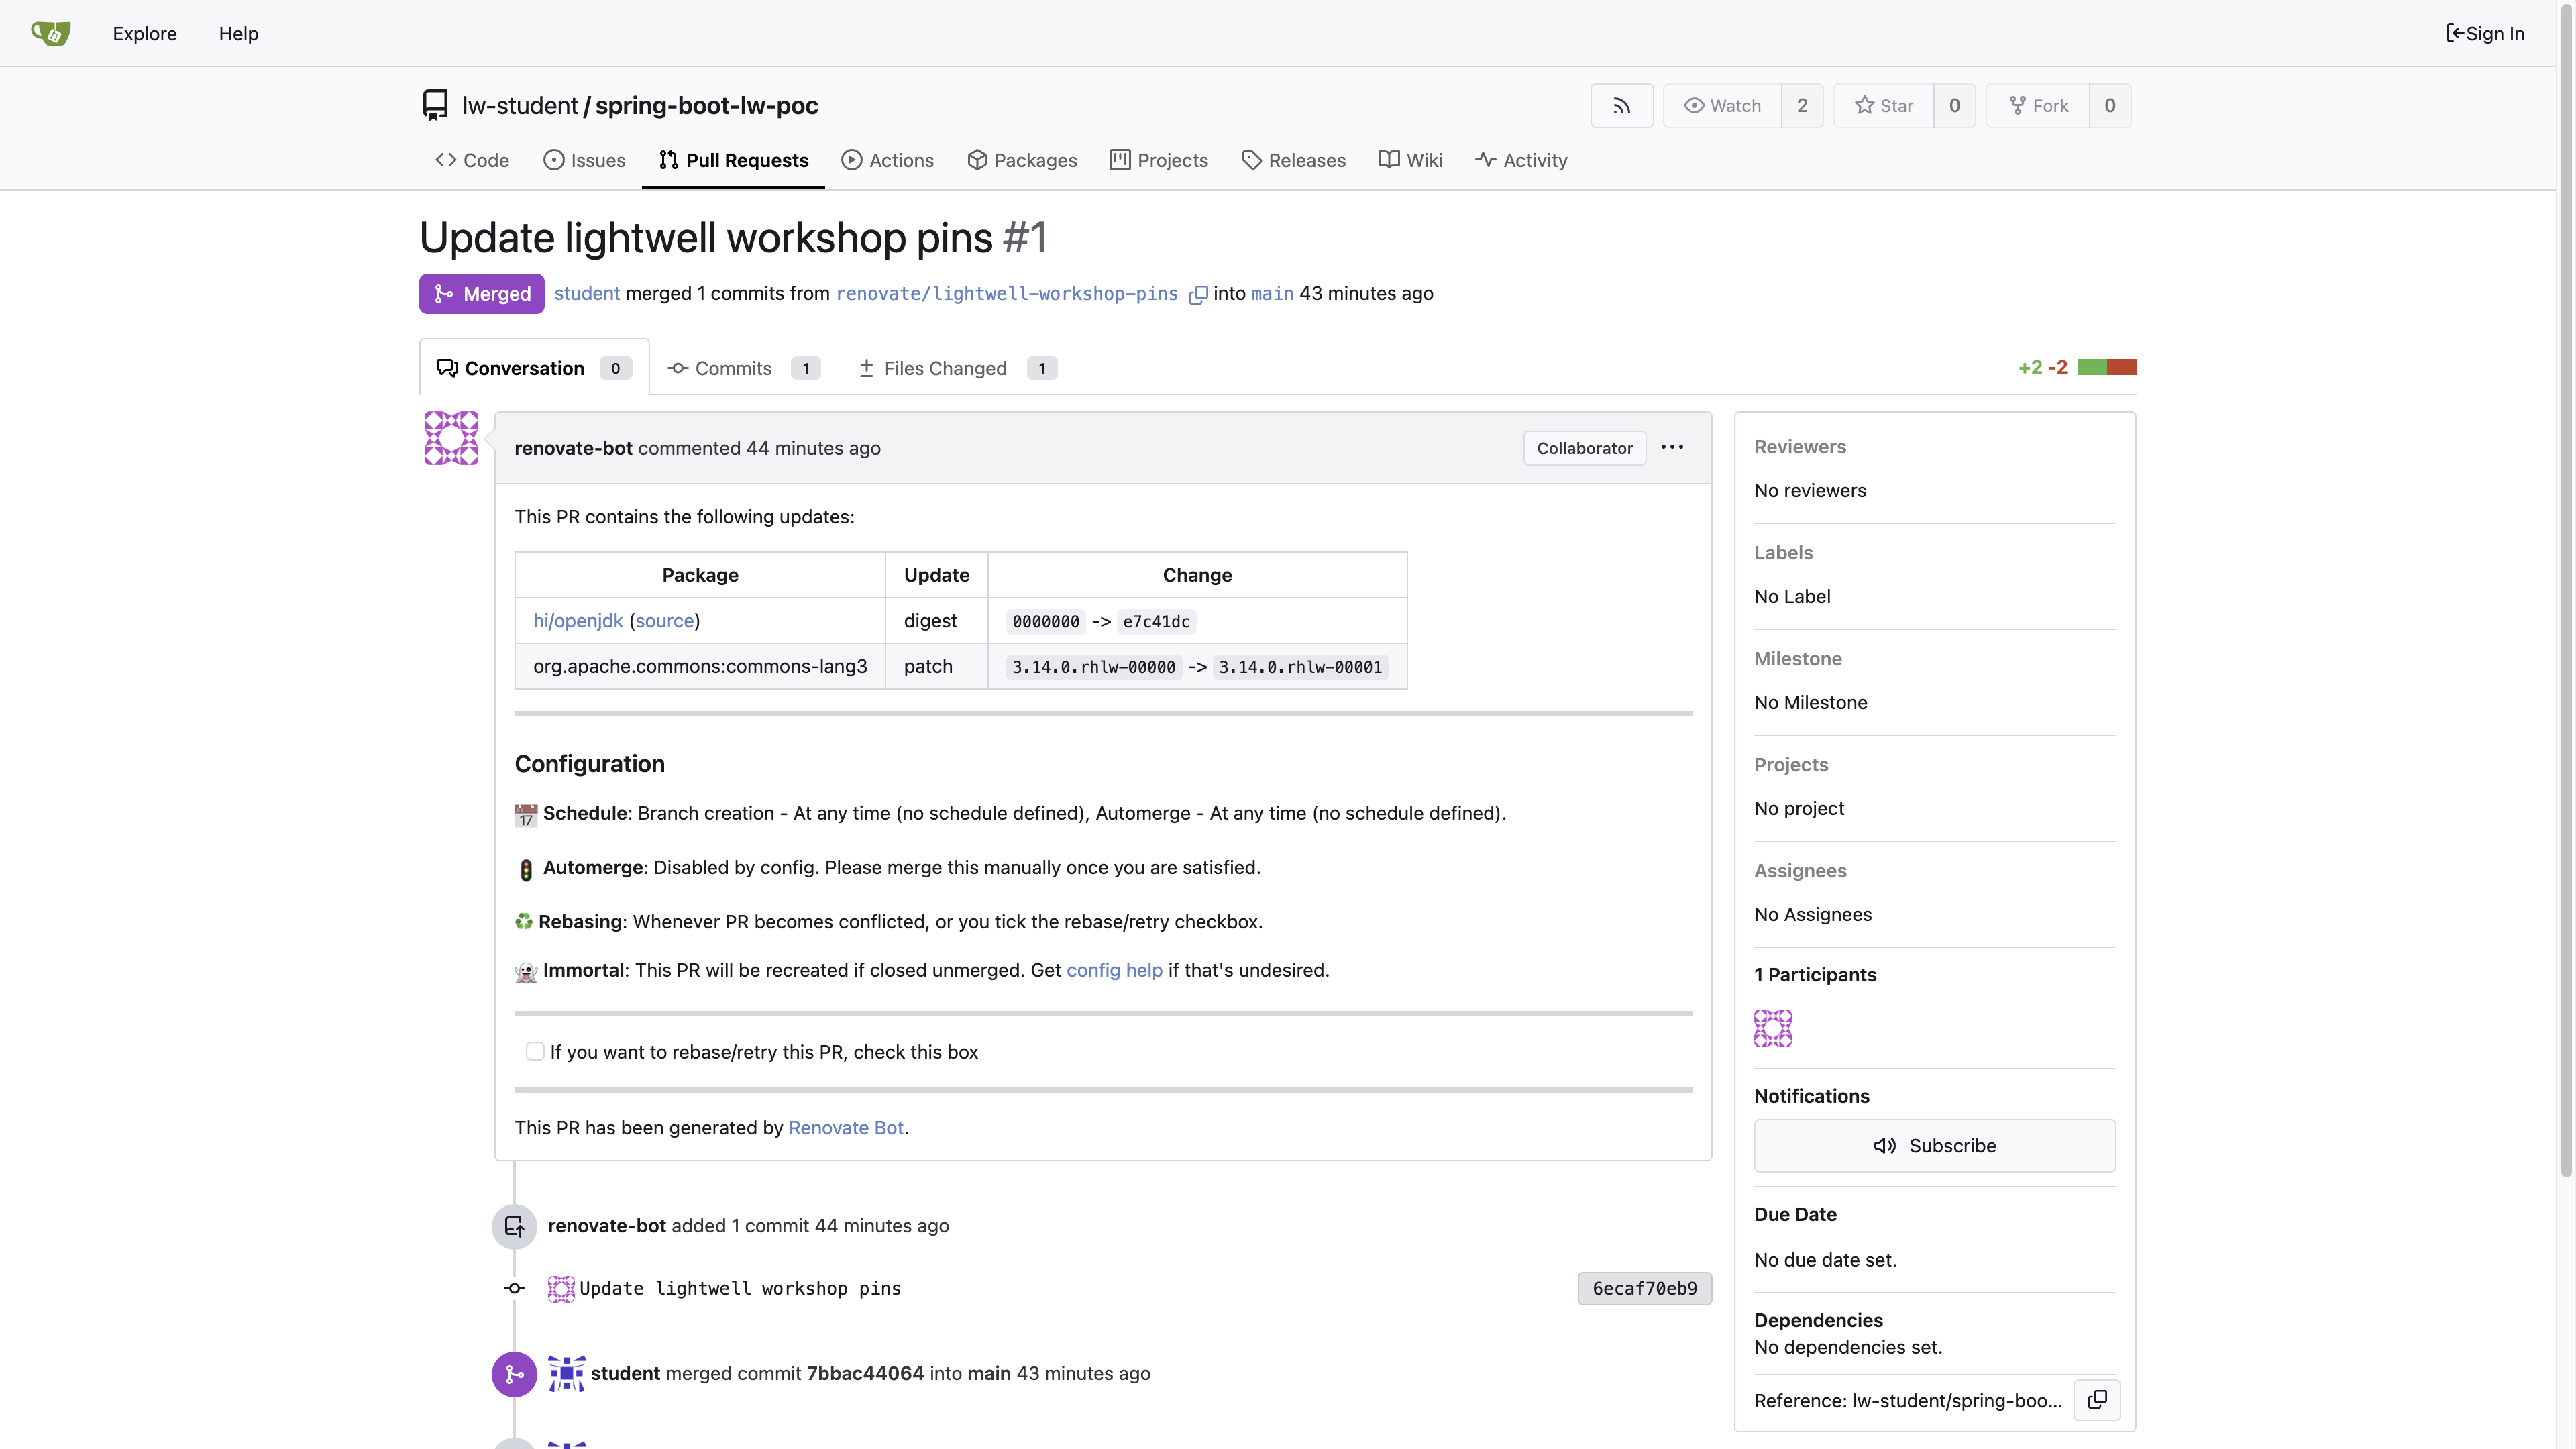Viewport: 2576px width, 1449px height.
Task: Click the student name in merge event
Action: click(625, 1373)
